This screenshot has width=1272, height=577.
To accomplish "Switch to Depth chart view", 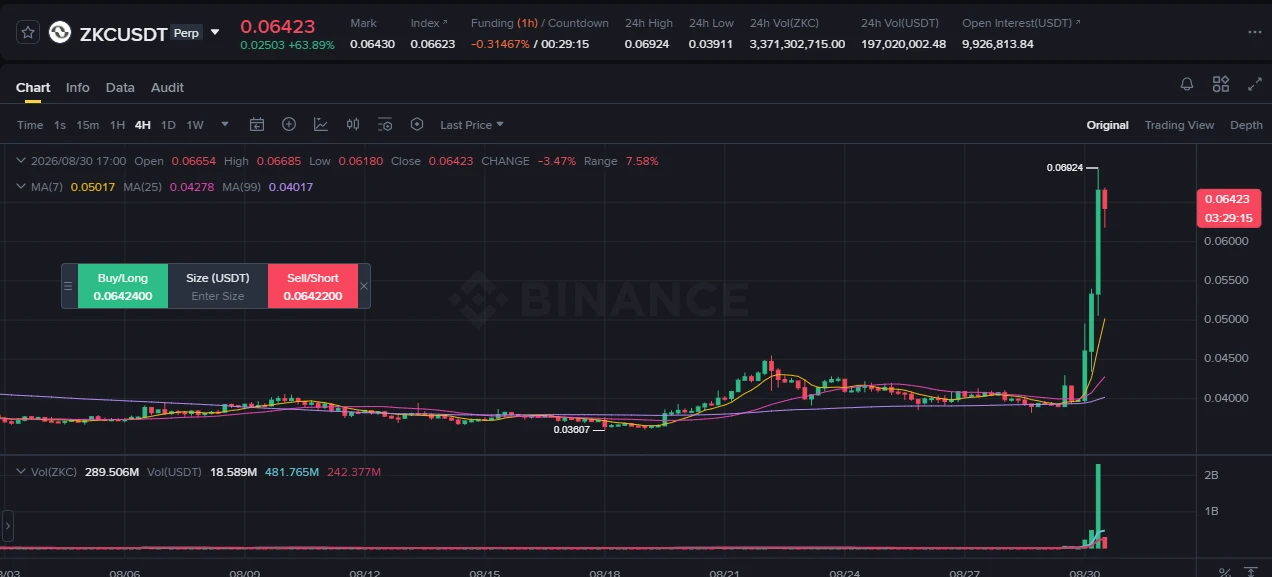I will pyautogui.click(x=1246, y=125).
